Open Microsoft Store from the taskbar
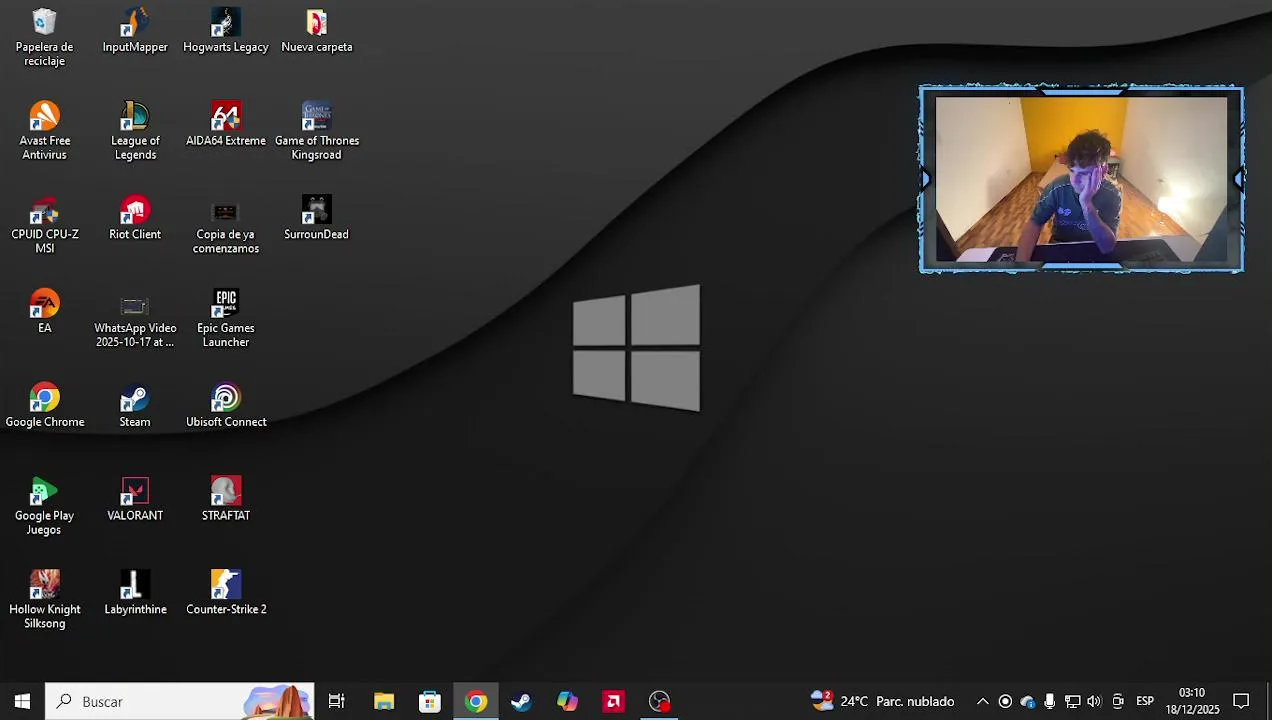This screenshot has width=1272, height=720. coord(430,701)
